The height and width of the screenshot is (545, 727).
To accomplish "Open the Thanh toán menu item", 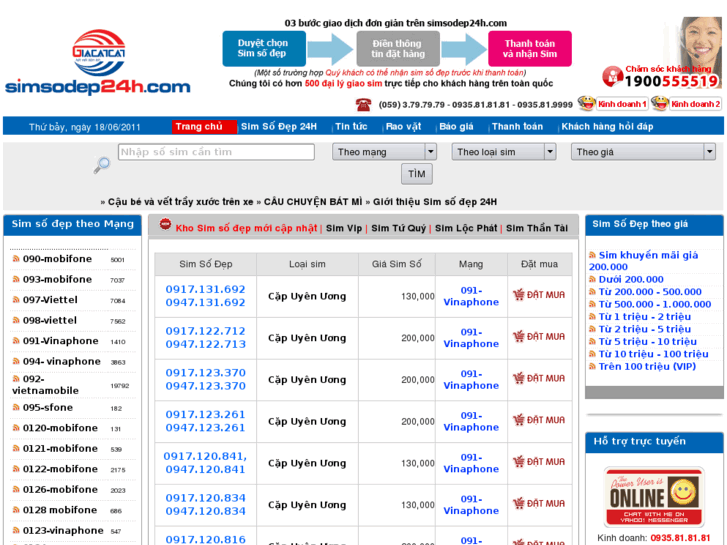I will (517, 127).
